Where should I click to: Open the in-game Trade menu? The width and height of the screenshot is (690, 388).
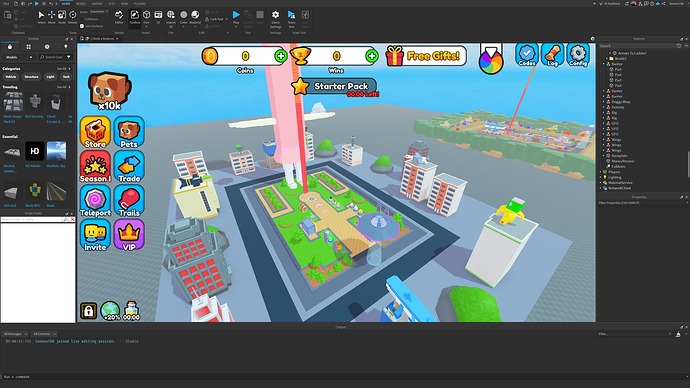129,167
